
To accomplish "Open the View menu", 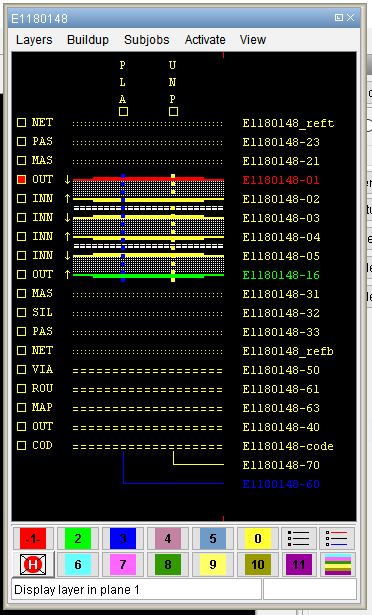I will (x=253, y=40).
